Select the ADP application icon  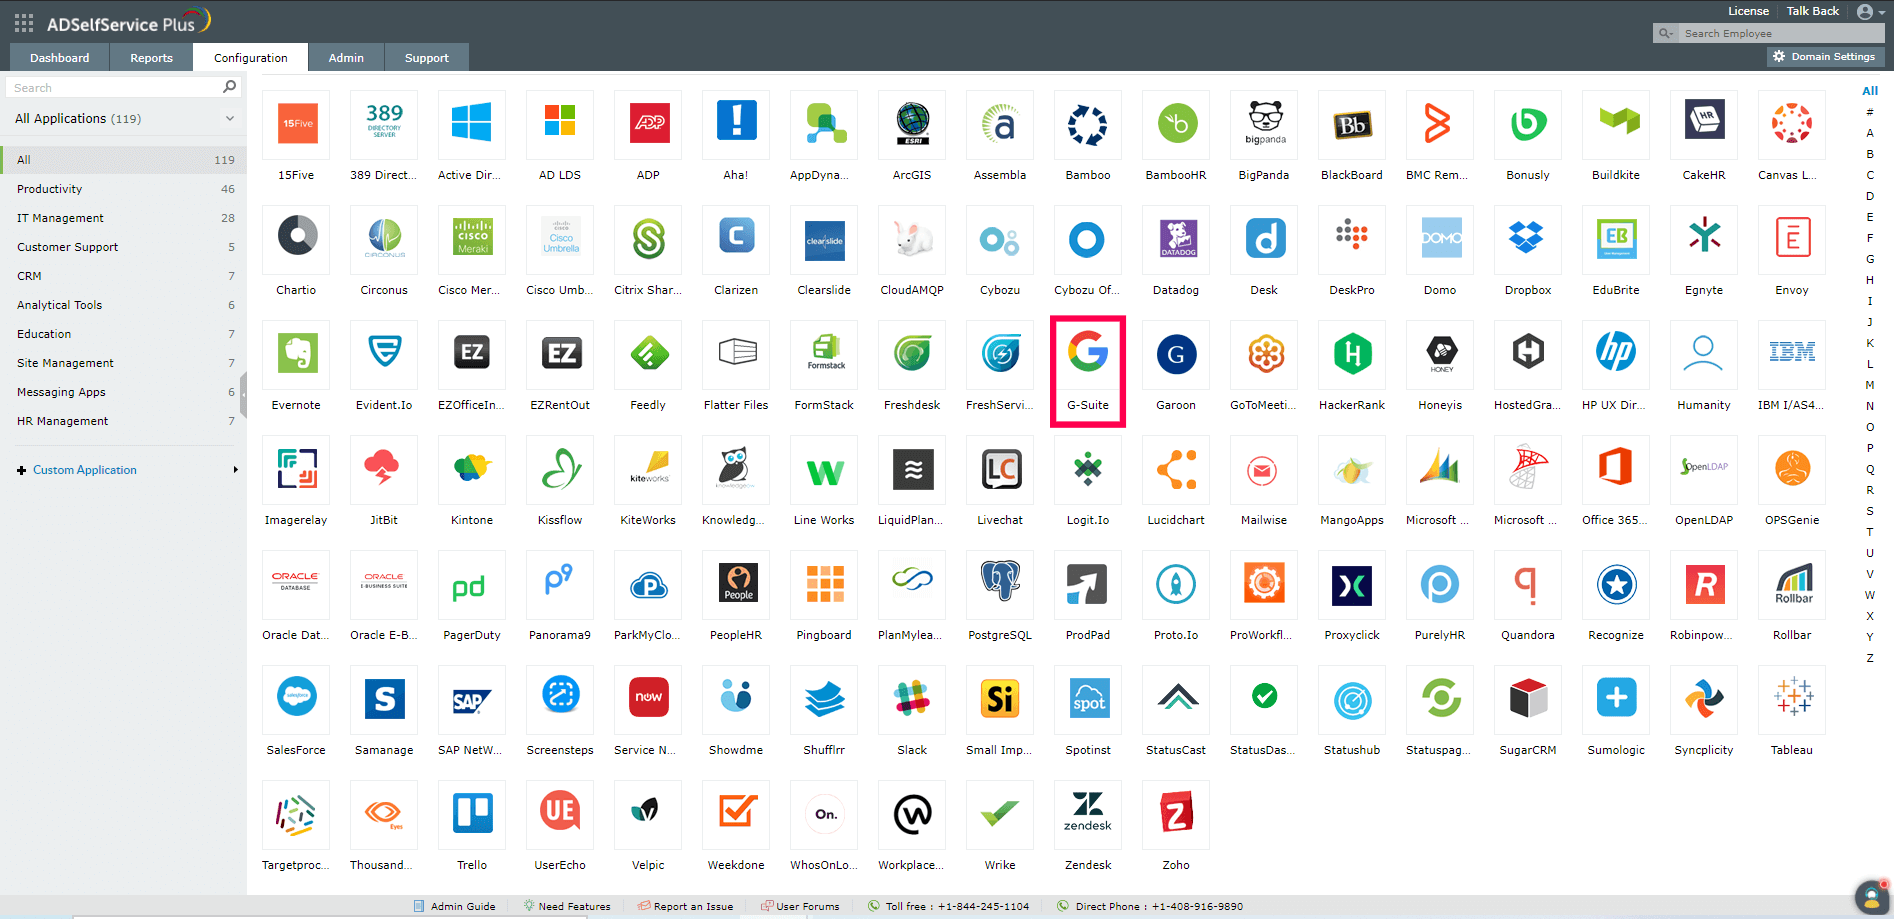click(x=649, y=124)
